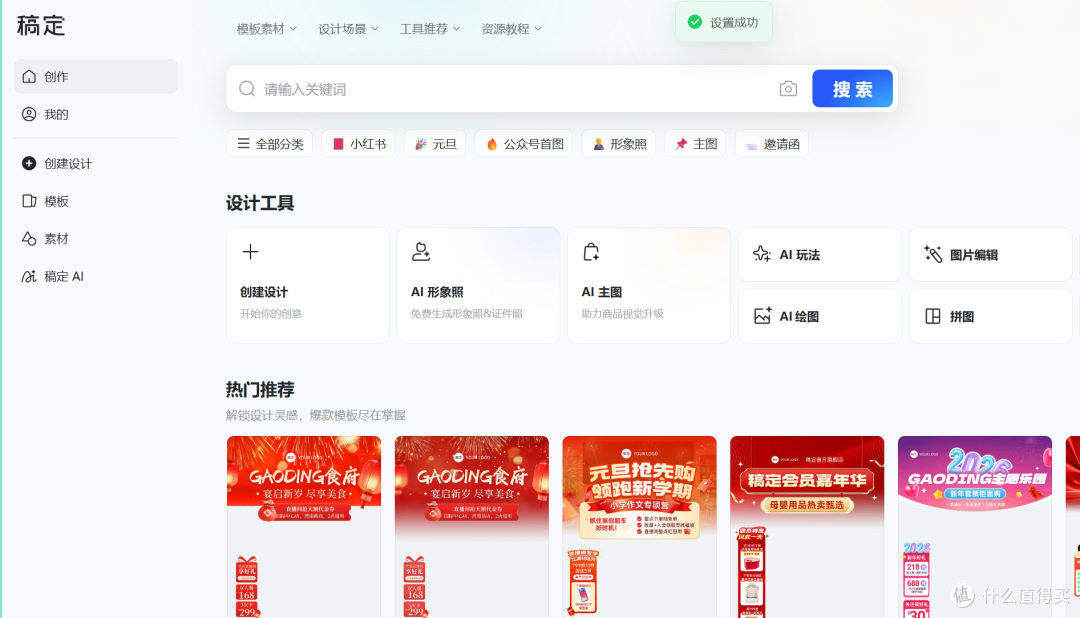Click the 稿定 logo
Screen dimensions: 1080x618
pos(41,25)
